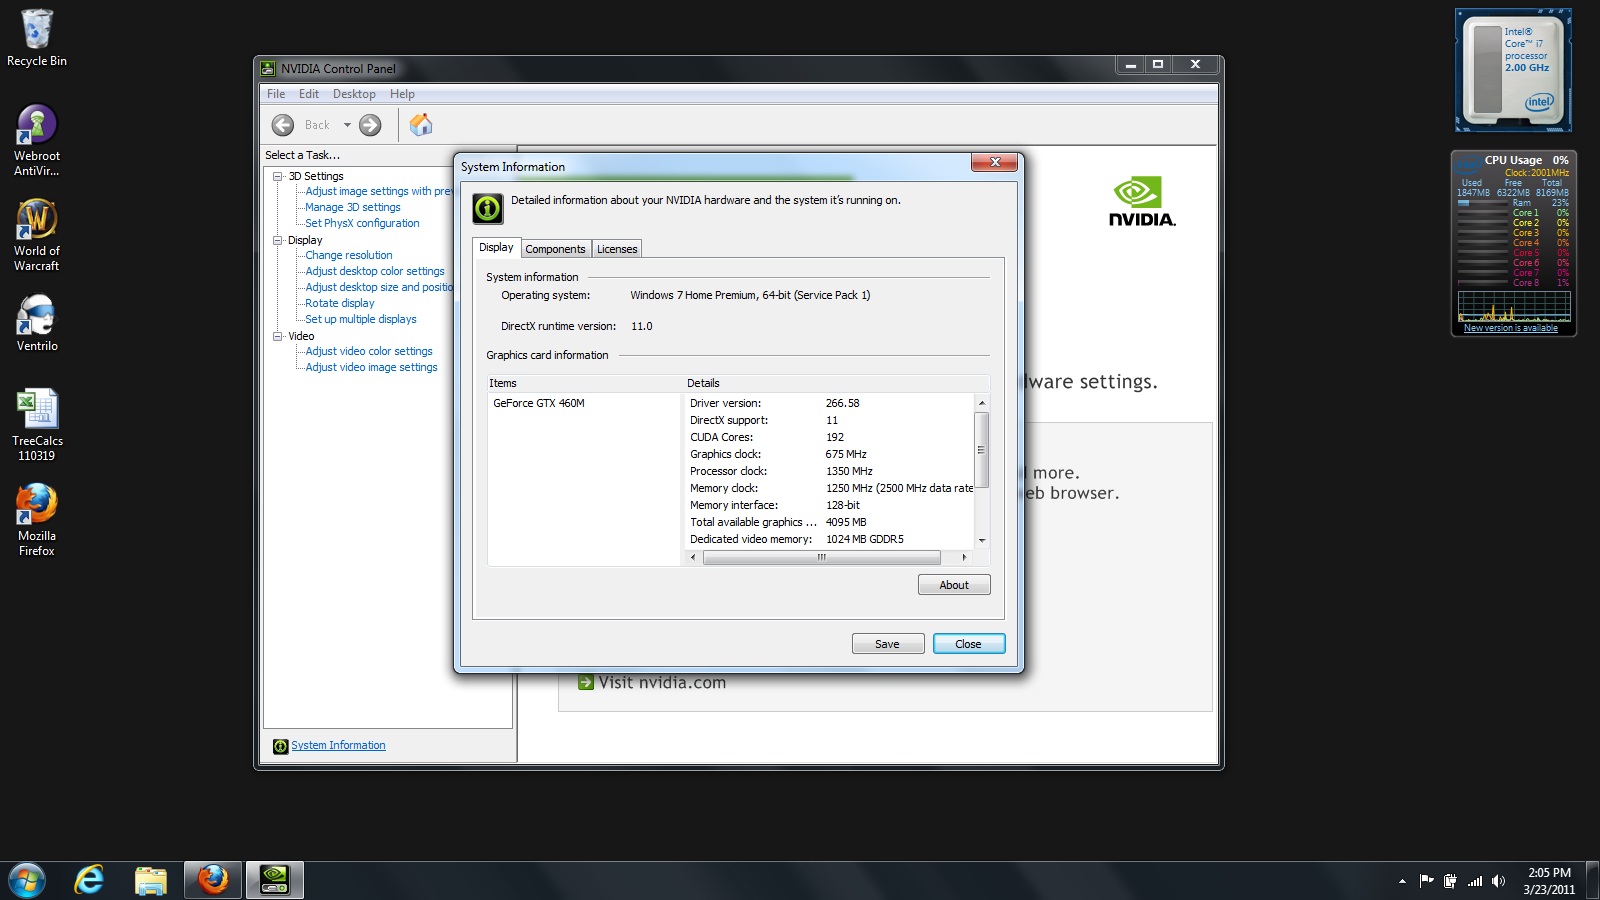The image size is (1600, 900).
Task: Open the Home icon in NVIDIA toolbar
Action: (421, 124)
